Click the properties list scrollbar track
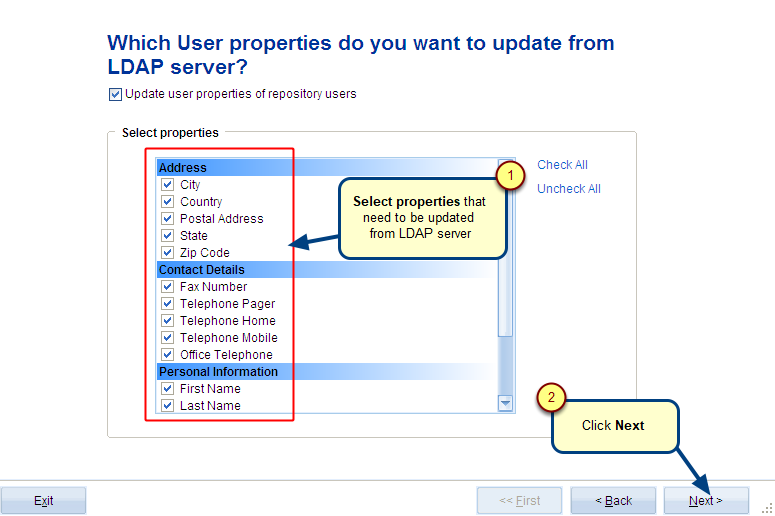775x516 pixels. (505, 370)
